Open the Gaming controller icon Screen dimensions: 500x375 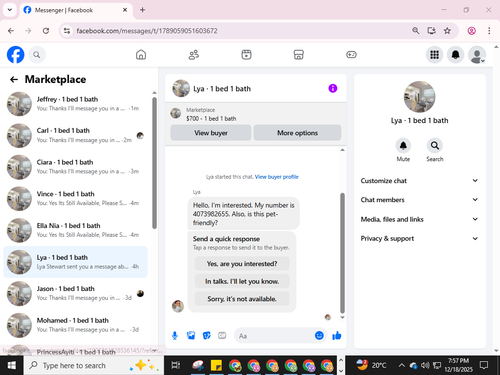point(351,55)
